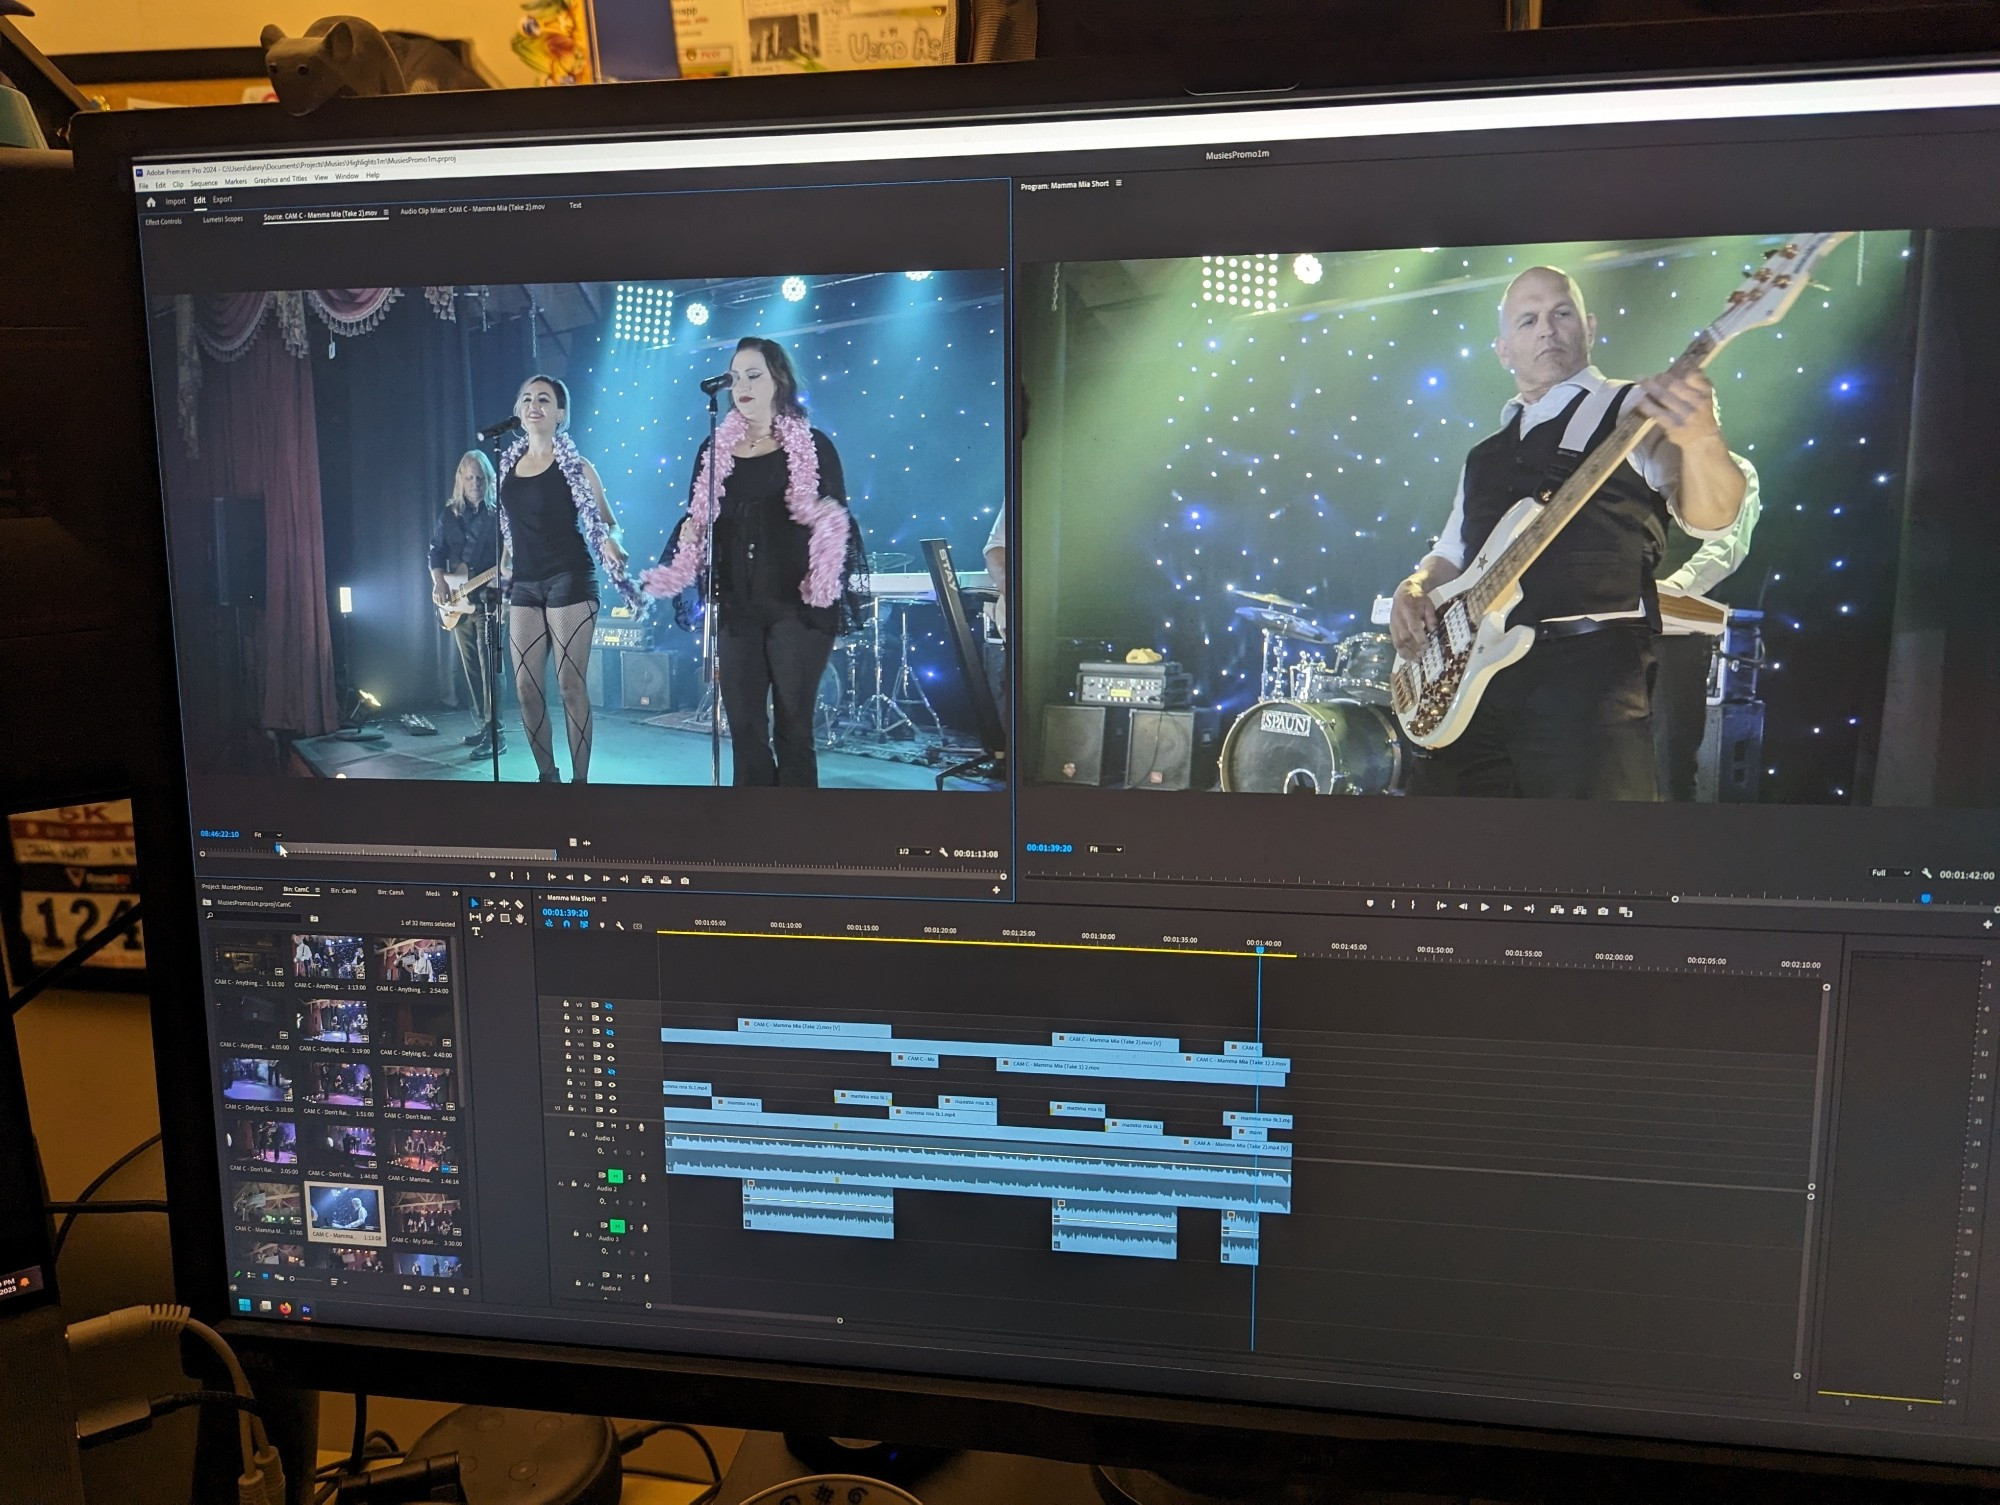
Task: Open Graphics and Titles menu
Action: [x=280, y=180]
